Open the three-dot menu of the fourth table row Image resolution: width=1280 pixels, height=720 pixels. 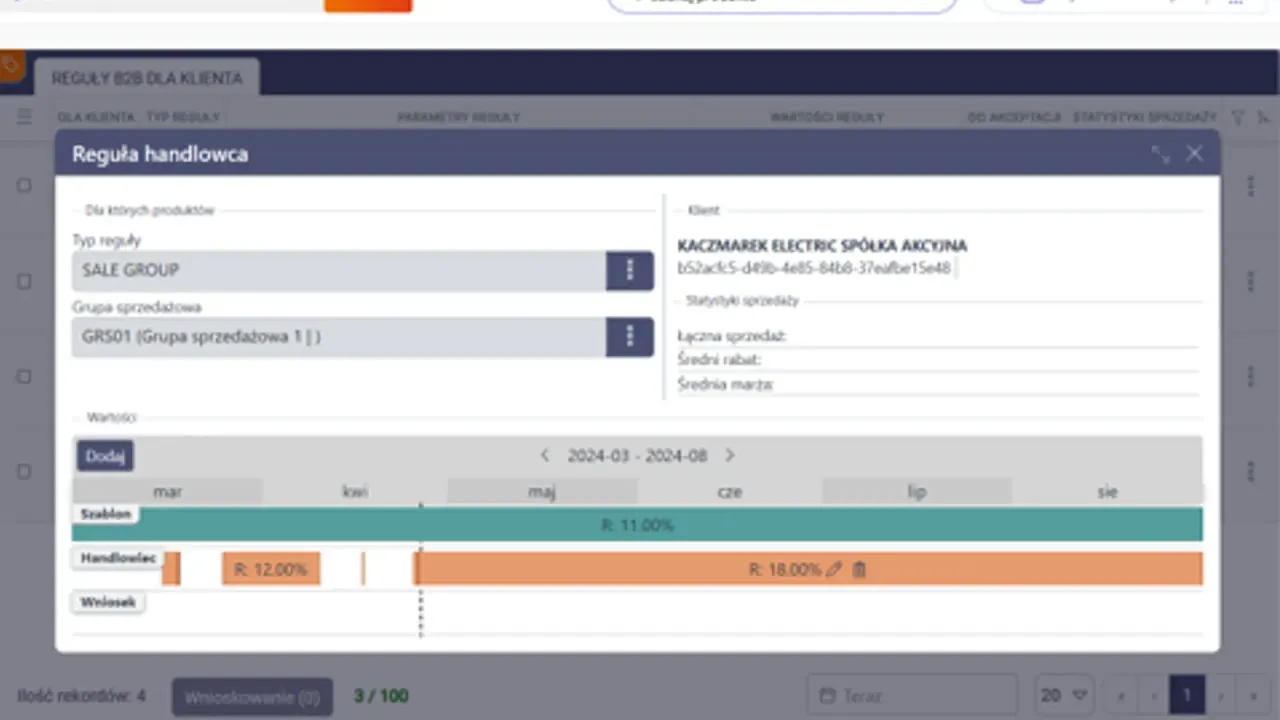[x=1250, y=471]
